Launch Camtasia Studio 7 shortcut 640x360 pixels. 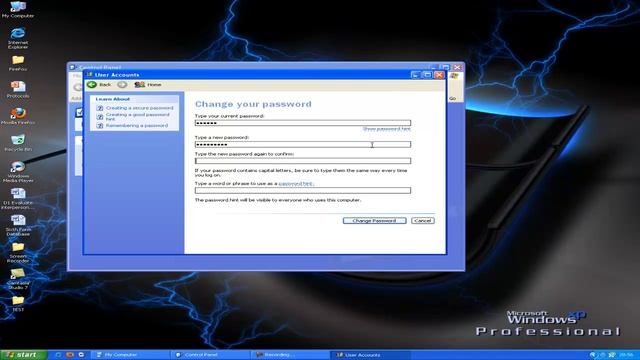point(18,279)
